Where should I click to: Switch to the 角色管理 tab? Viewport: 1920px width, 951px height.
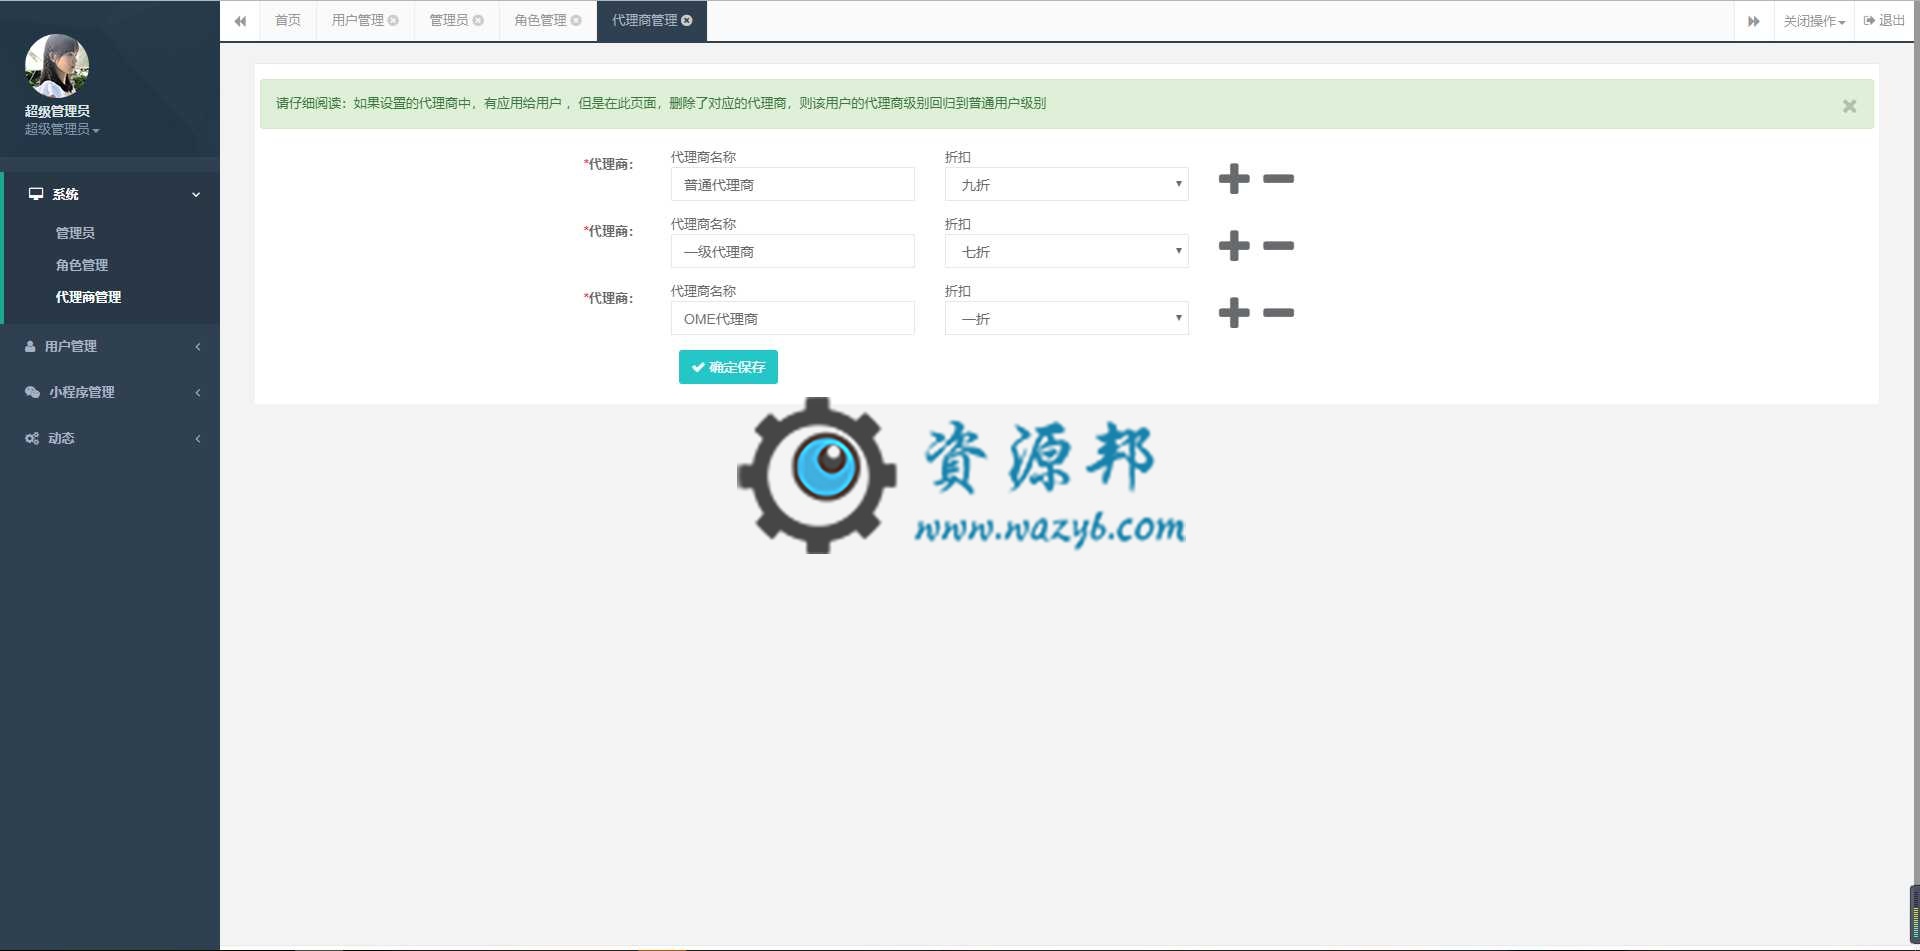[540, 20]
